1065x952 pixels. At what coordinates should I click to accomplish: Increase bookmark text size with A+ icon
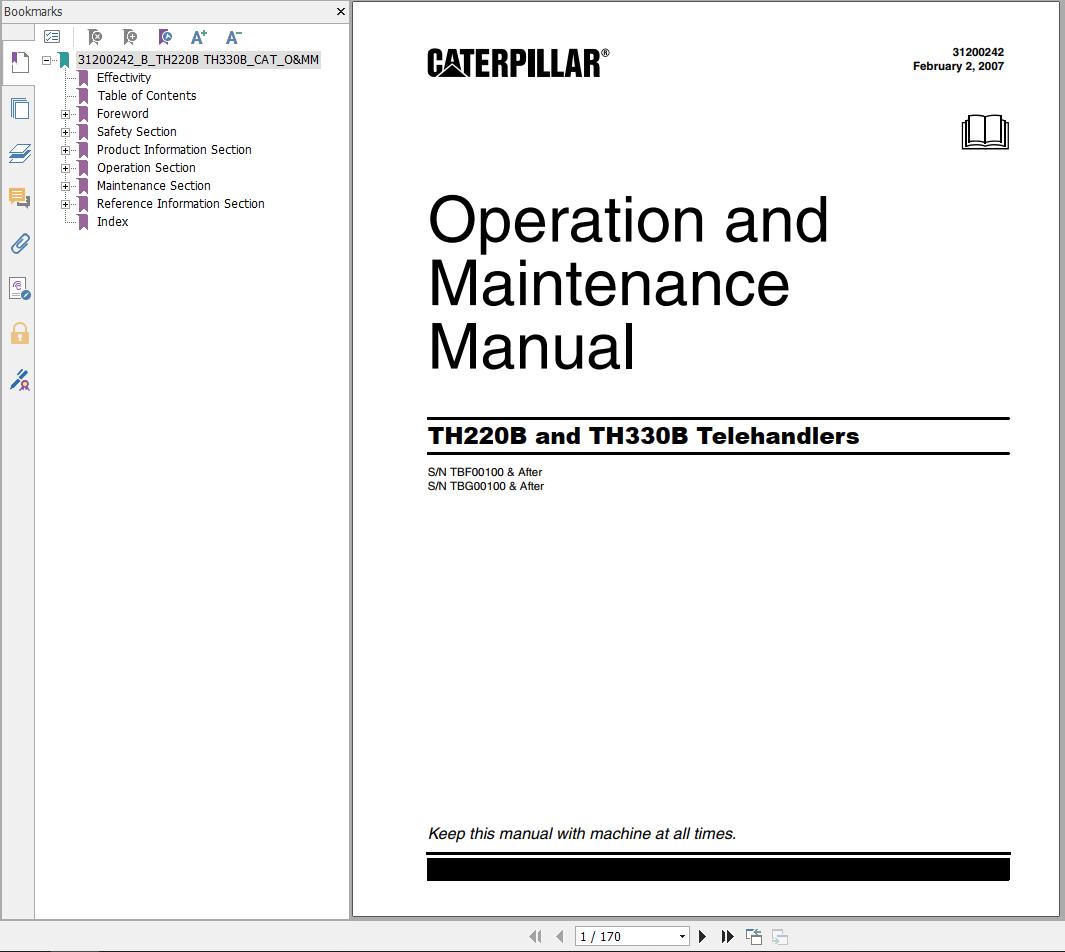click(198, 36)
